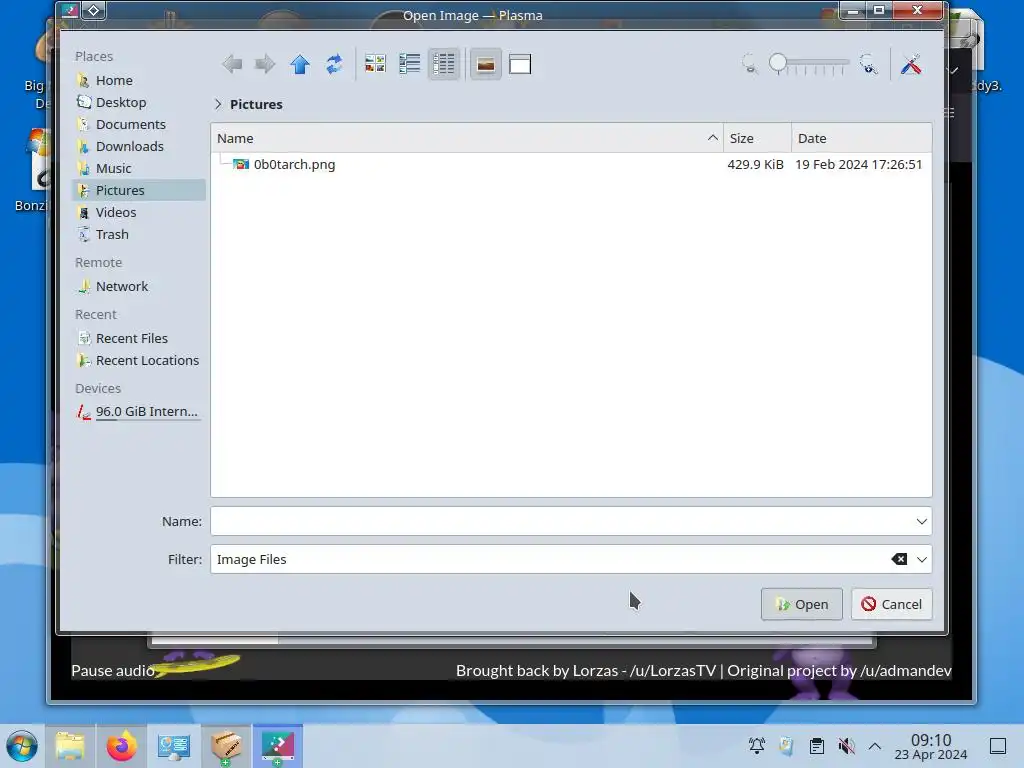Toggle the on-all-desktops pin icon in title bar

[x=94, y=10]
